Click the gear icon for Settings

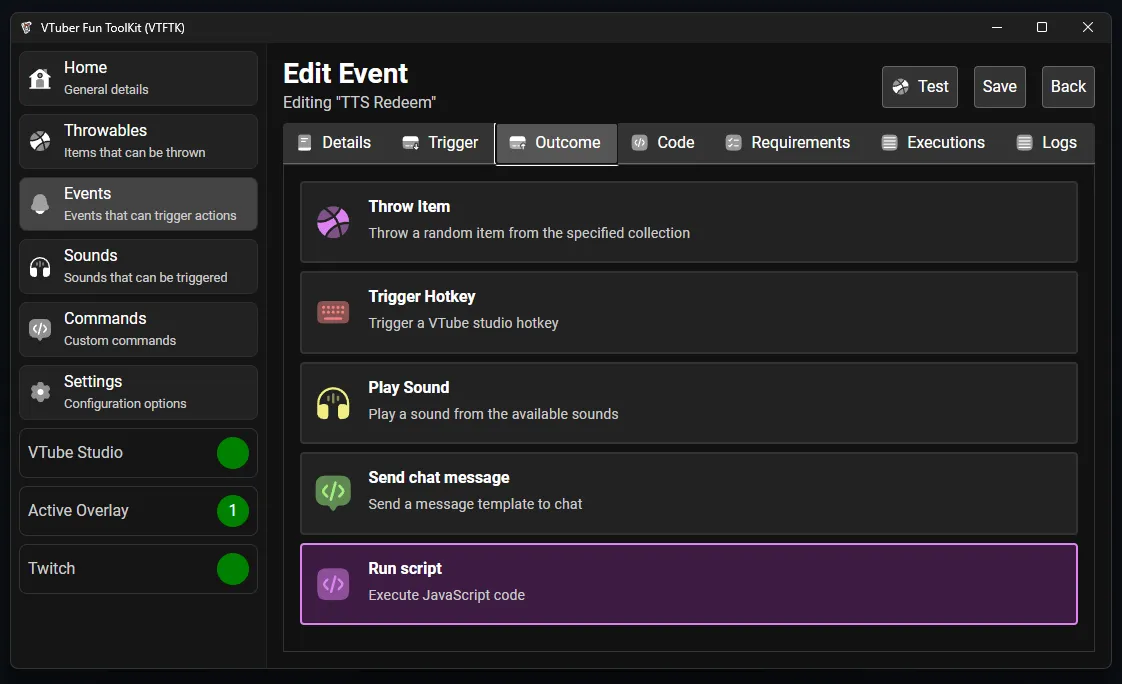pos(40,392)
